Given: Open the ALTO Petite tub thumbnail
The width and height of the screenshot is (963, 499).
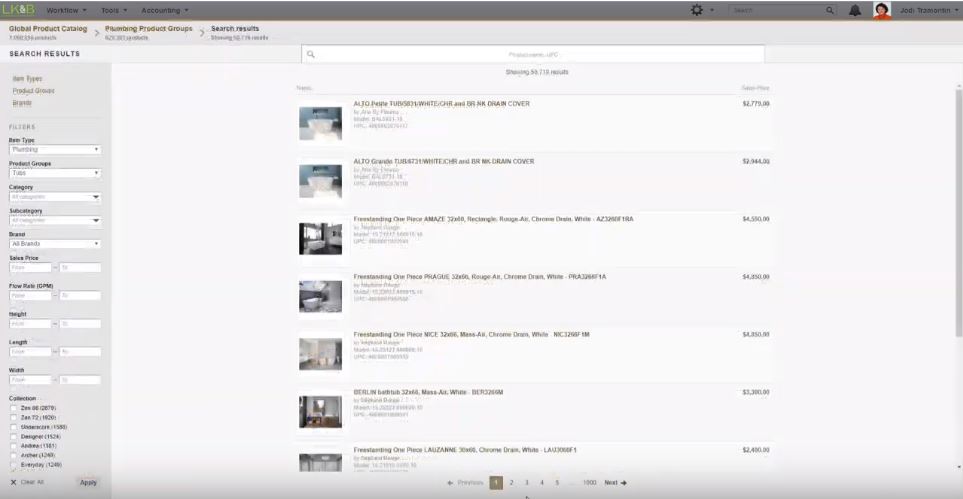Looking at the screenshot, I should [x=320, y=123].
